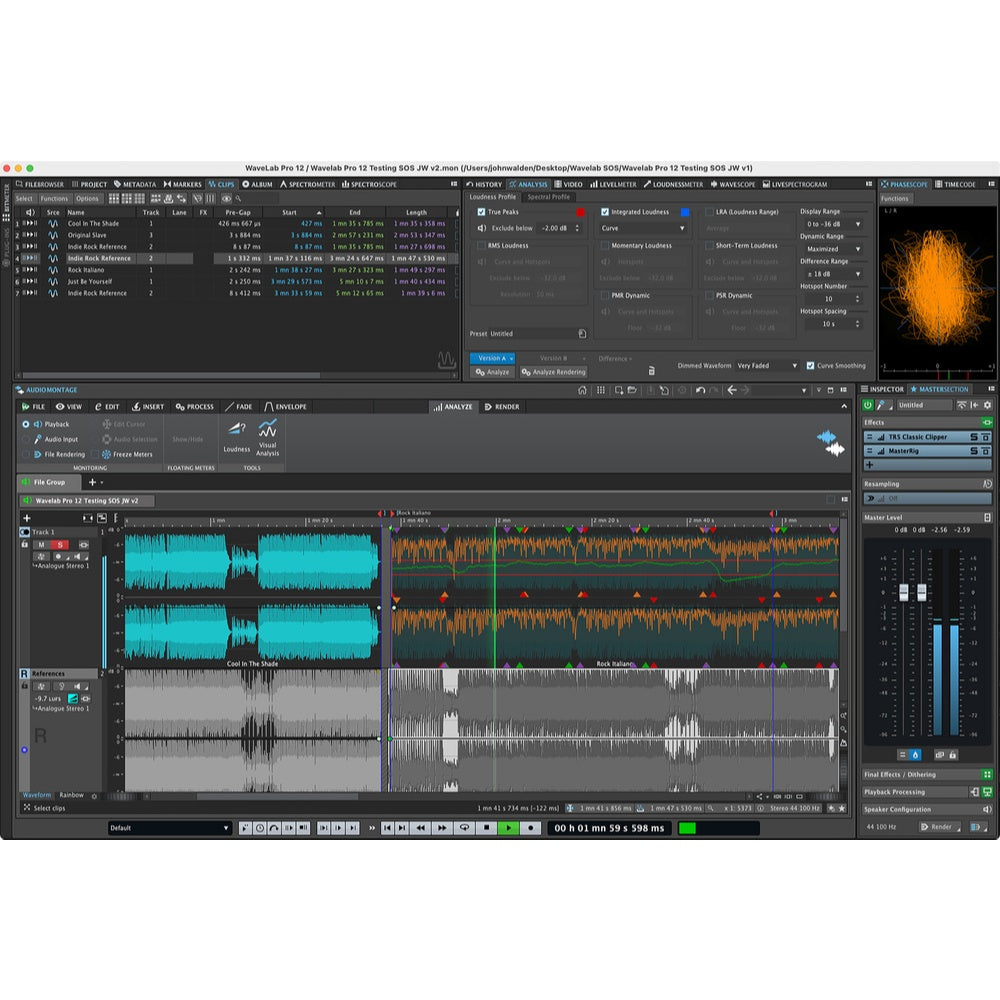Select the Spectrometer panel icon
This screenshot has height=1000, width=1000.
point(309,184)
